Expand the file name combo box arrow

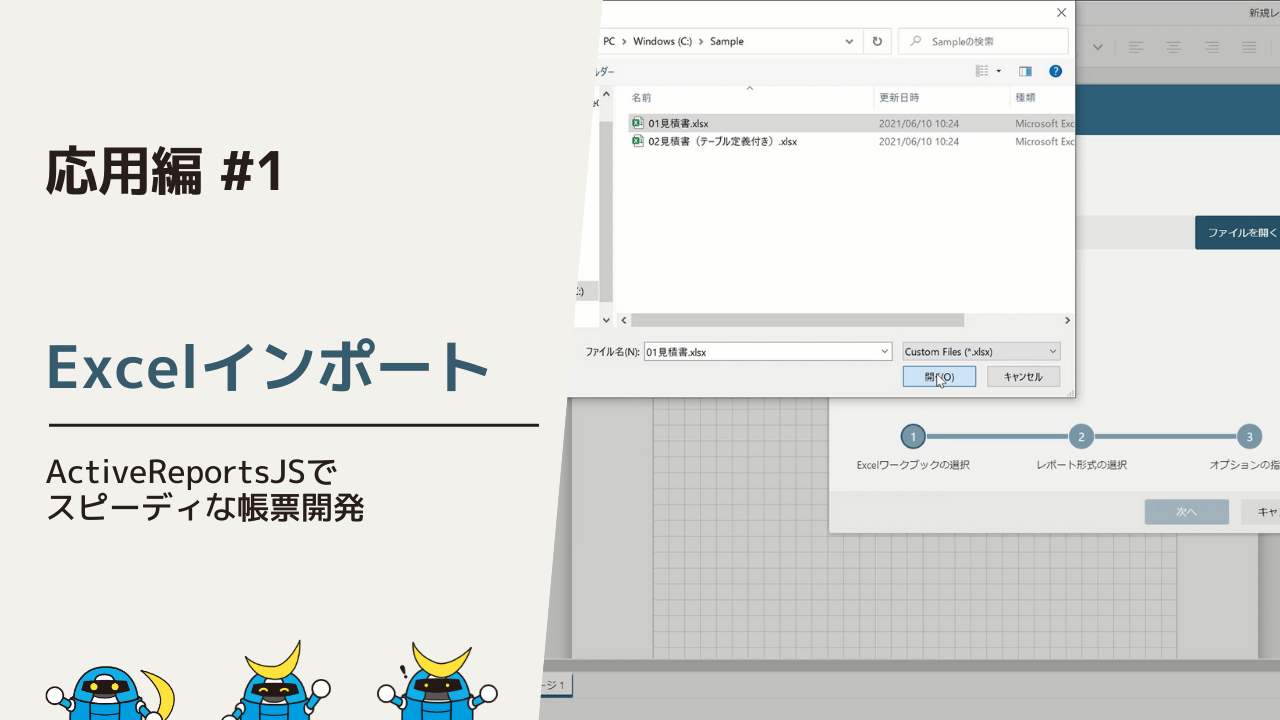coord(884,351)
